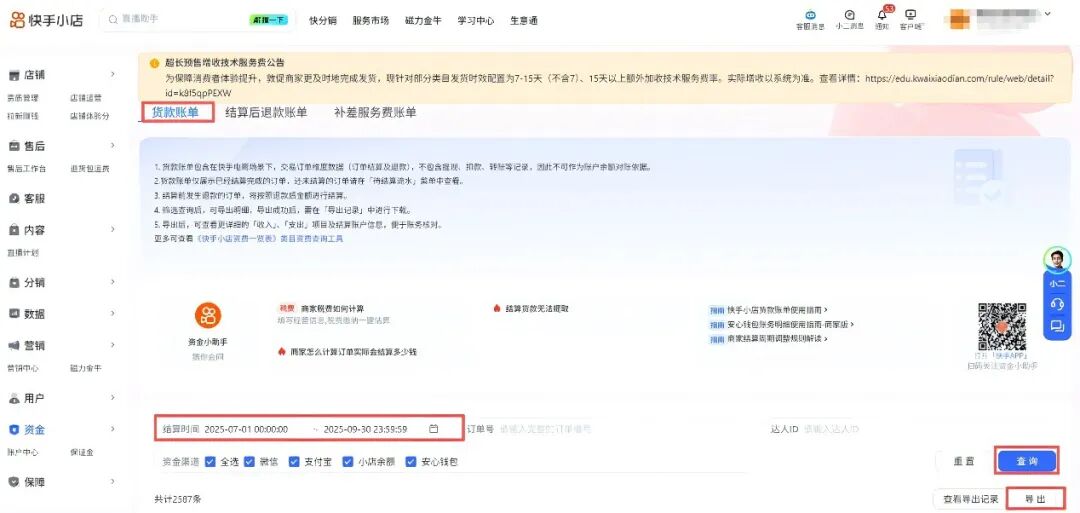The width and height of the screenshot is (1080, 513).
Task: Open 《快手小店资费一览表》 link
Action: [236, 238]
